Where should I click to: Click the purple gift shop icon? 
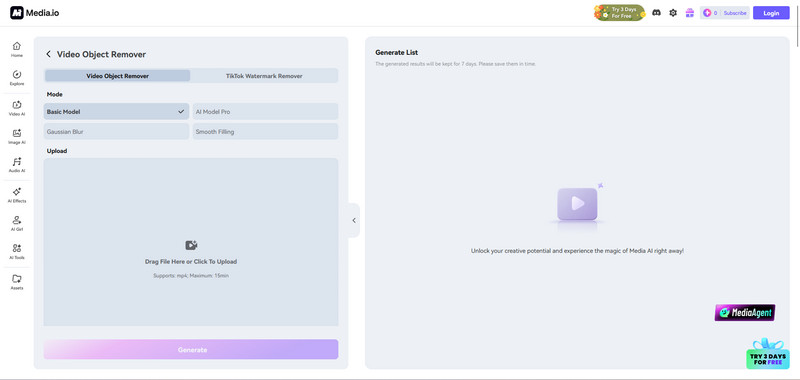click(690, 13)
